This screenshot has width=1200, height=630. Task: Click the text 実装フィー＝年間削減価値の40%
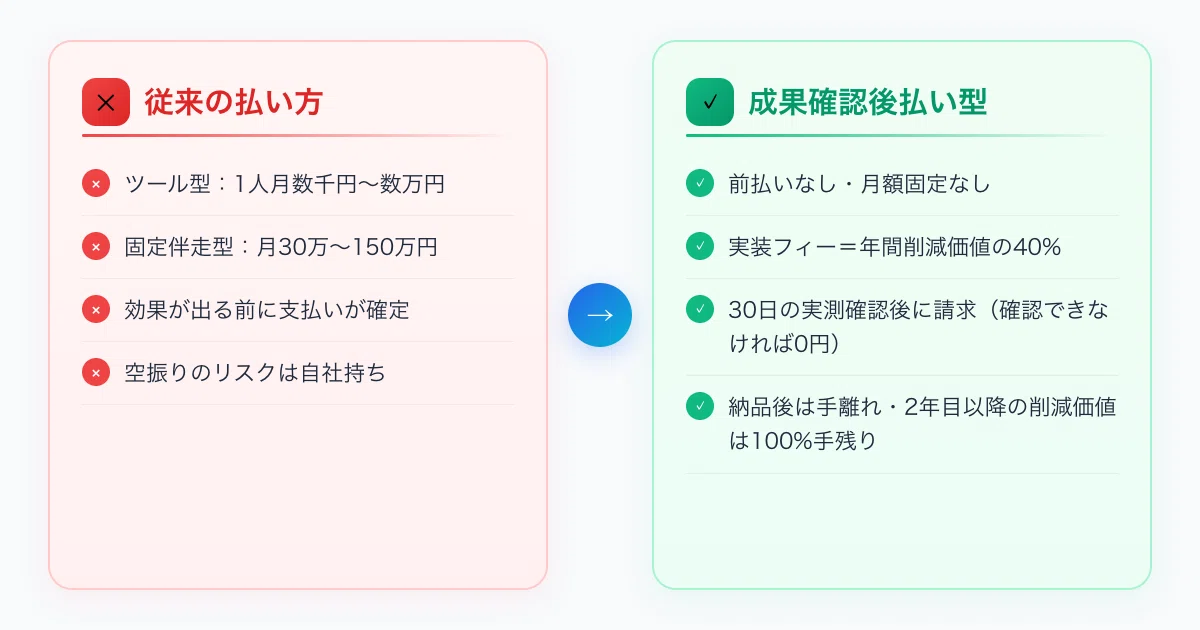[894, 247]
